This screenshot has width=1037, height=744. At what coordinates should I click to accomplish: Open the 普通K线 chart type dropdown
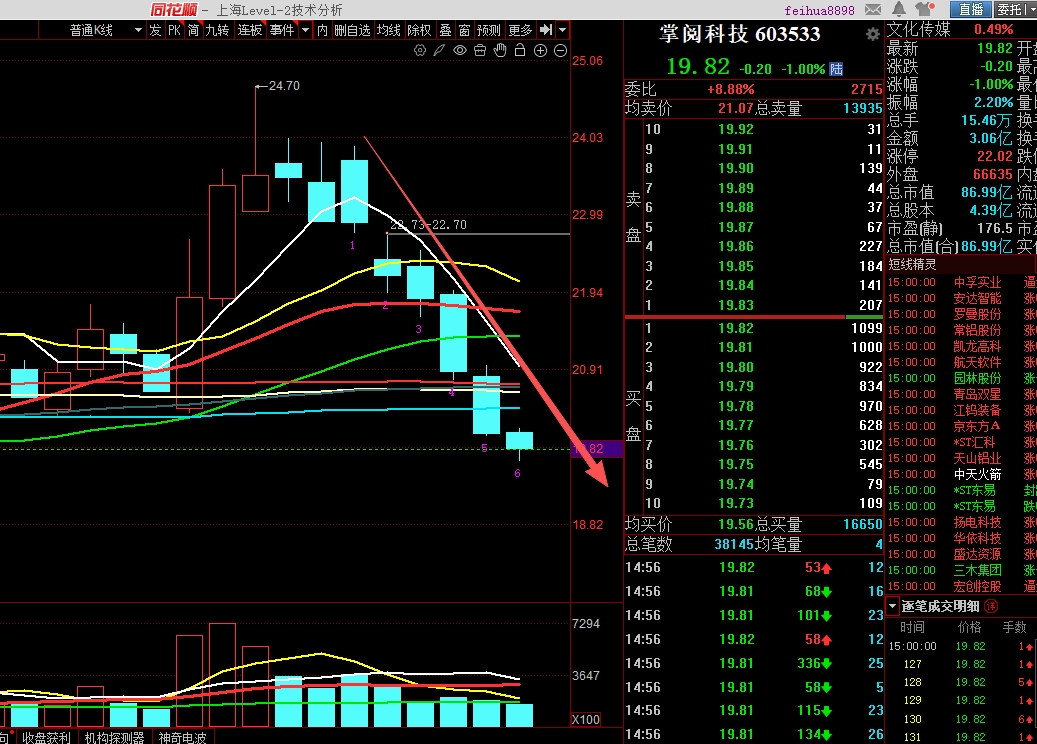tap(138, 30)
